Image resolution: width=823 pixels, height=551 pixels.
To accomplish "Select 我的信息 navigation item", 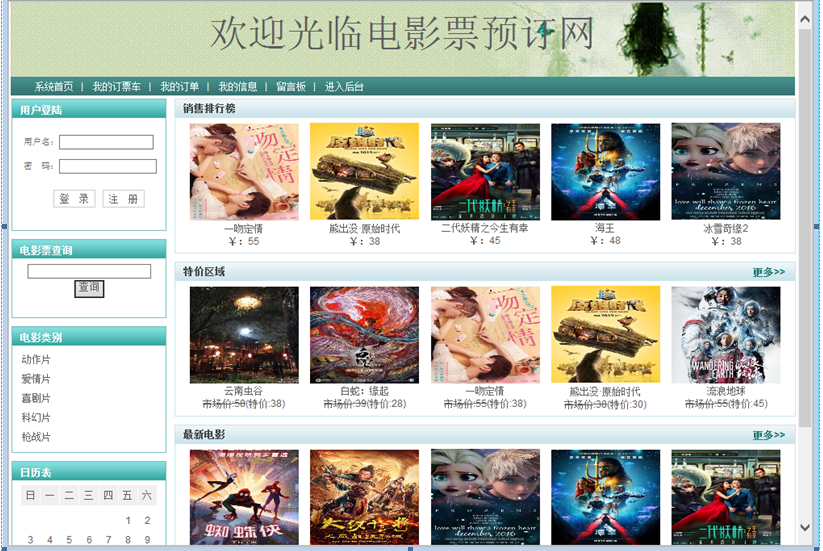I will 238,87.
